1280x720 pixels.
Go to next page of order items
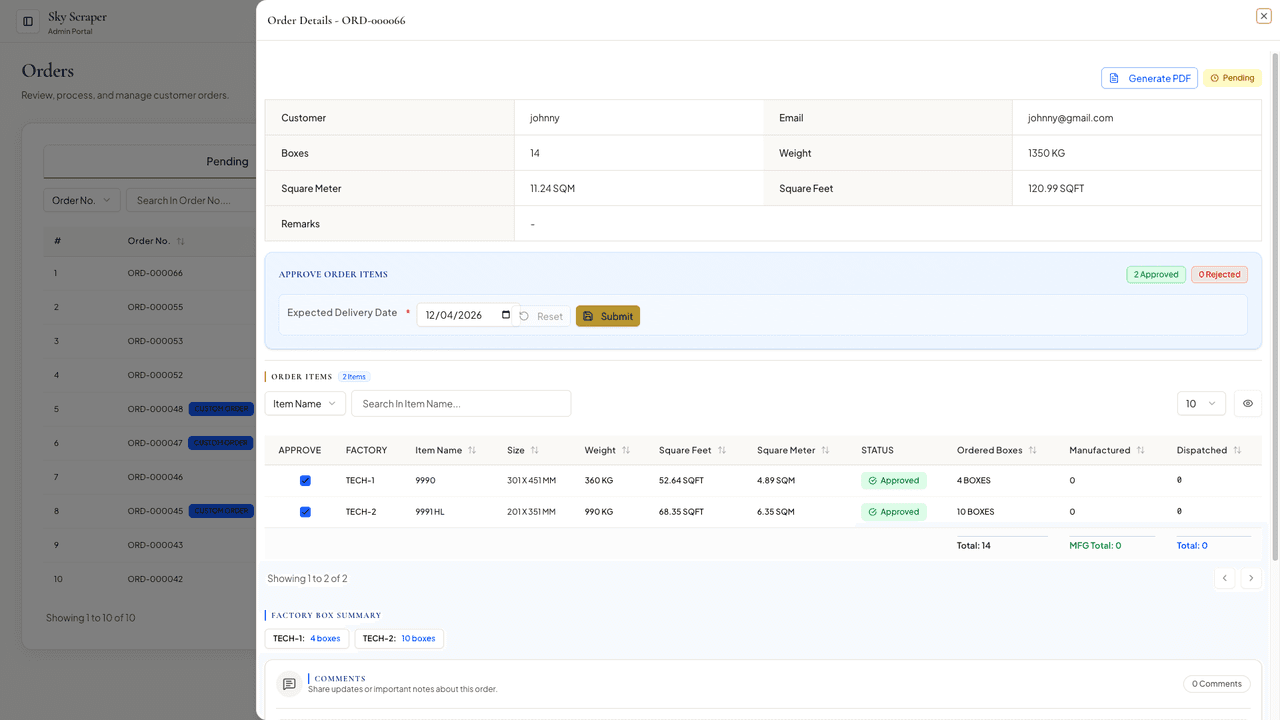coord(1251,578)
